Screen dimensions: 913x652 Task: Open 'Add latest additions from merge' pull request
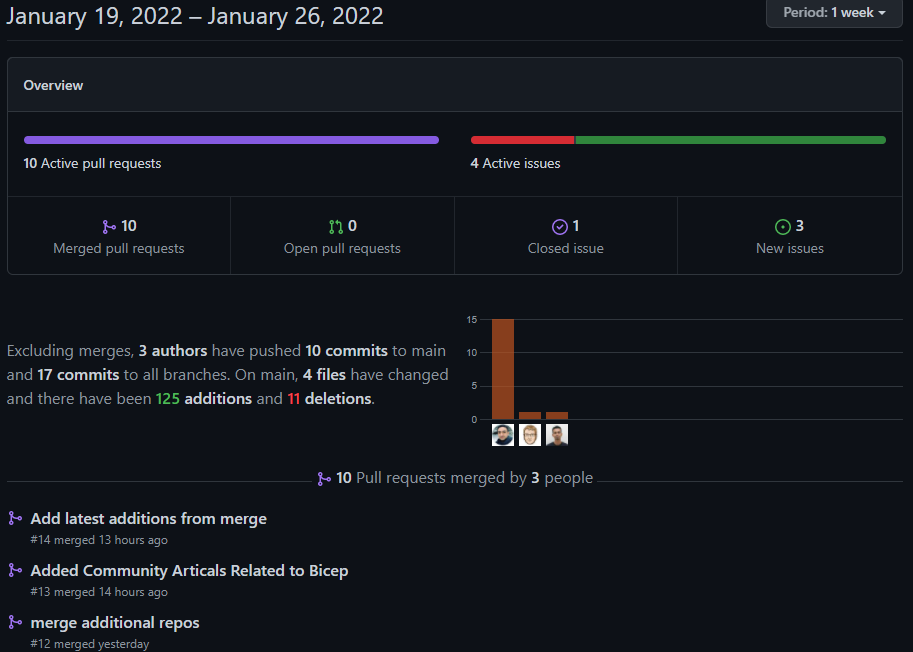click(x=149, y=518)
